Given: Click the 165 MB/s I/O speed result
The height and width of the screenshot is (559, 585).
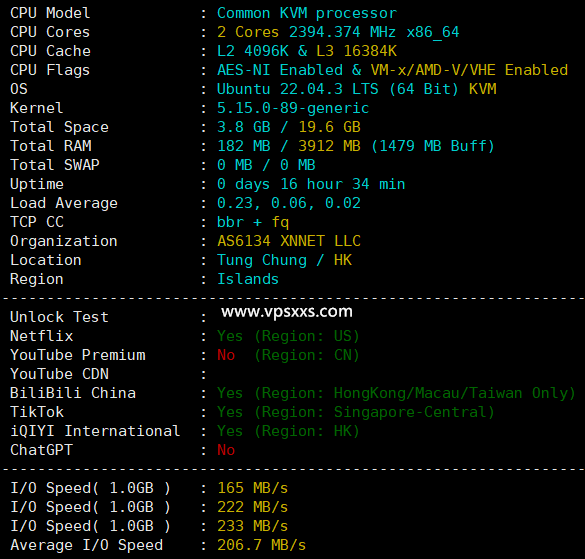Looking at the screenshot, I should (252, 488).
